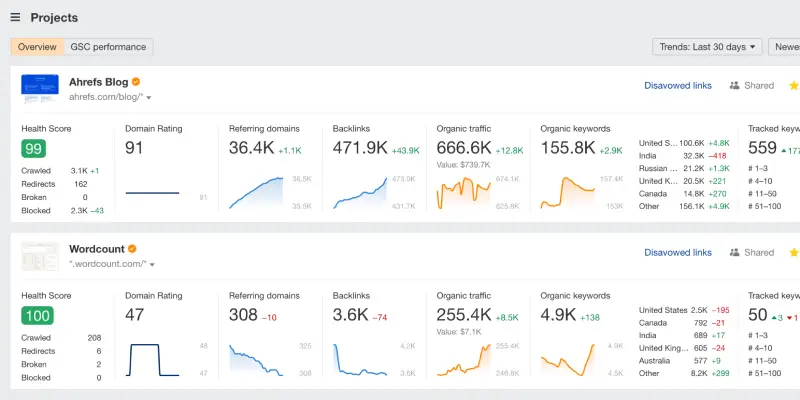
Task: Expand the ahrefs.com/blog/* URL dropdown
Action: coord(149,97)
